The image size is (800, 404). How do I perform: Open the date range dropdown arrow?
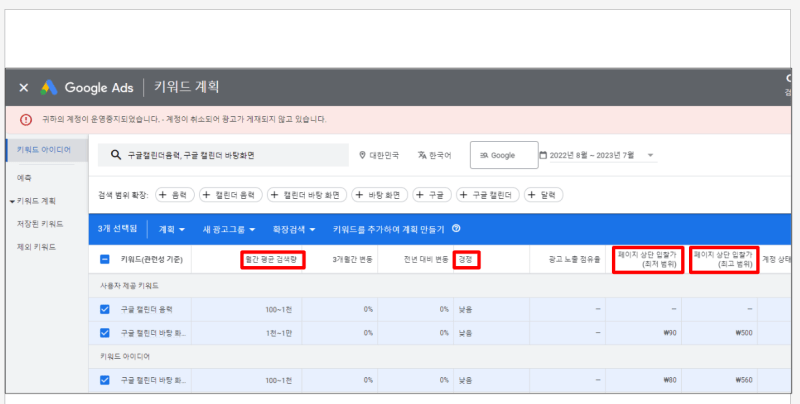(x=650, y=155)
